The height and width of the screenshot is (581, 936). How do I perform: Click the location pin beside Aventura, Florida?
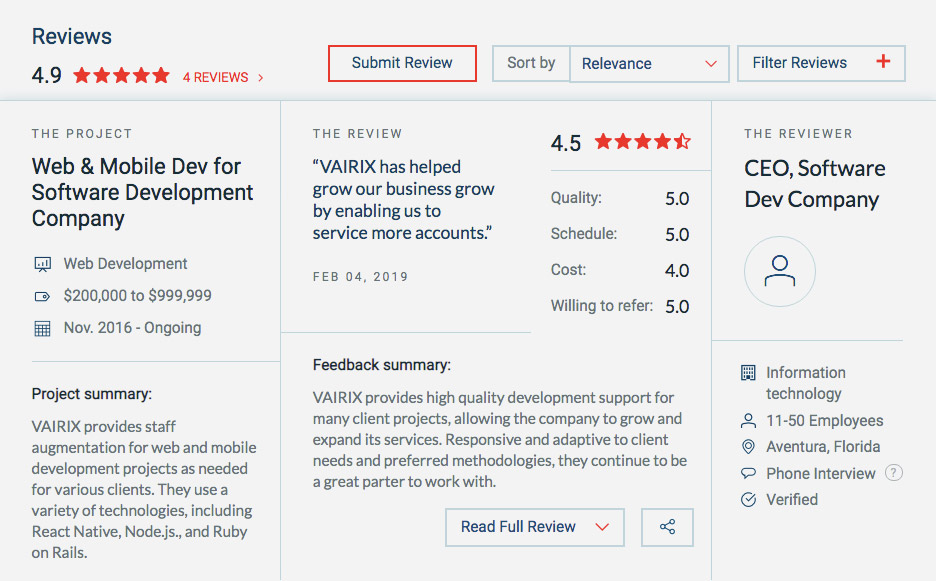748,447
